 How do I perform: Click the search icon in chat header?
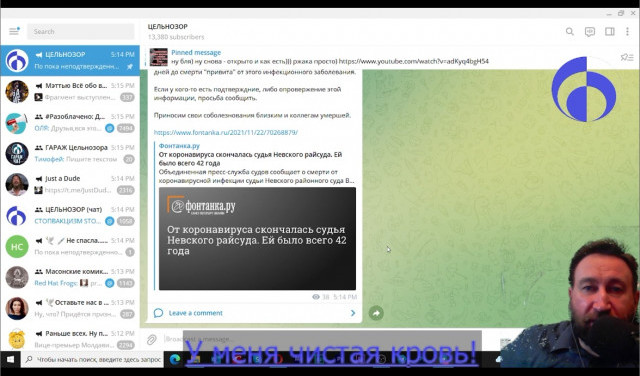570,31
